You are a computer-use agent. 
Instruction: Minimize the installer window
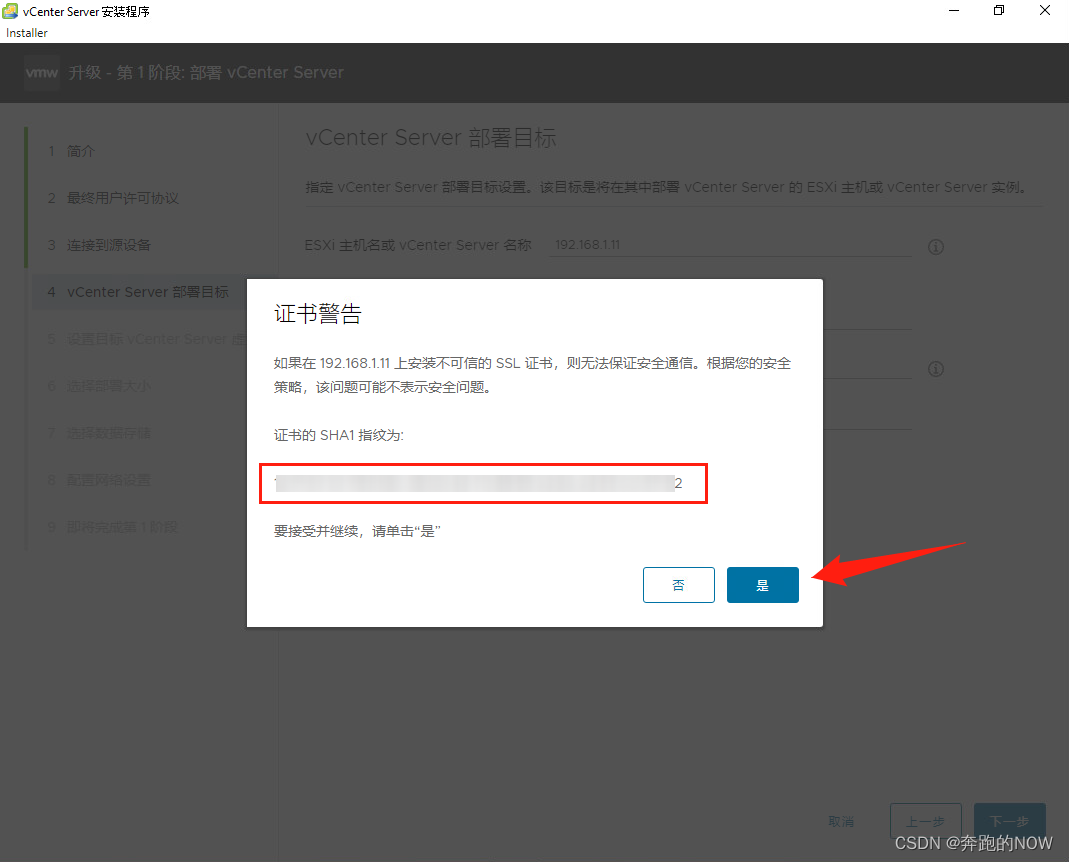(954, 10)
